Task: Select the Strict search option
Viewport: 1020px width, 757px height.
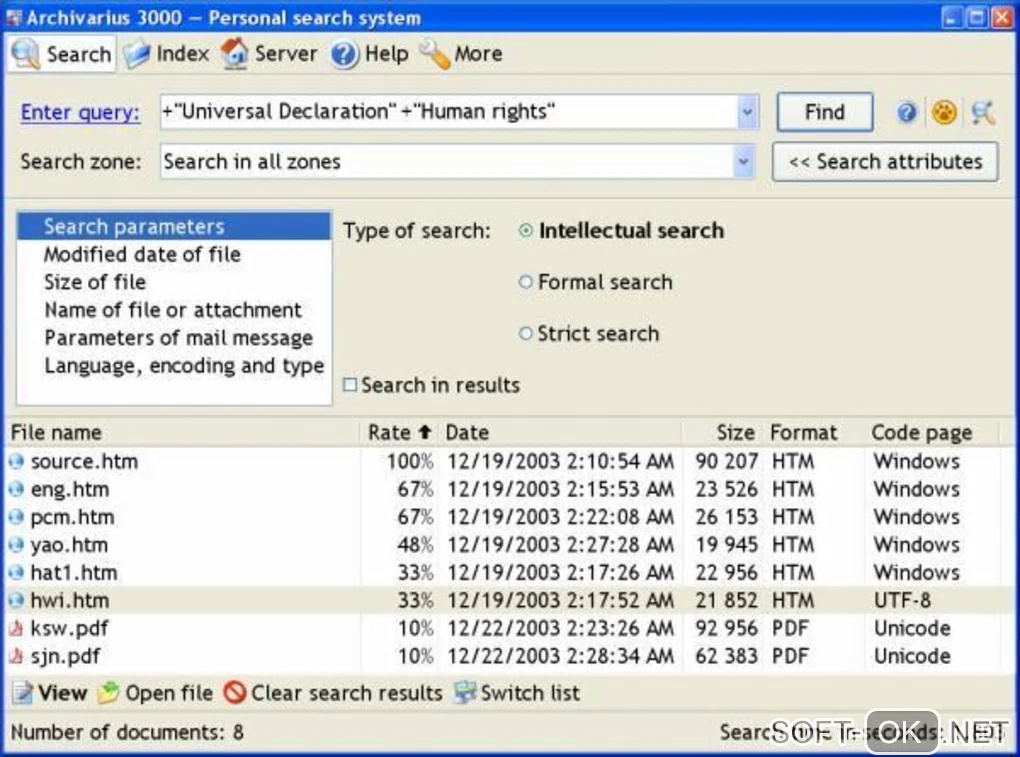Action: 526,334
